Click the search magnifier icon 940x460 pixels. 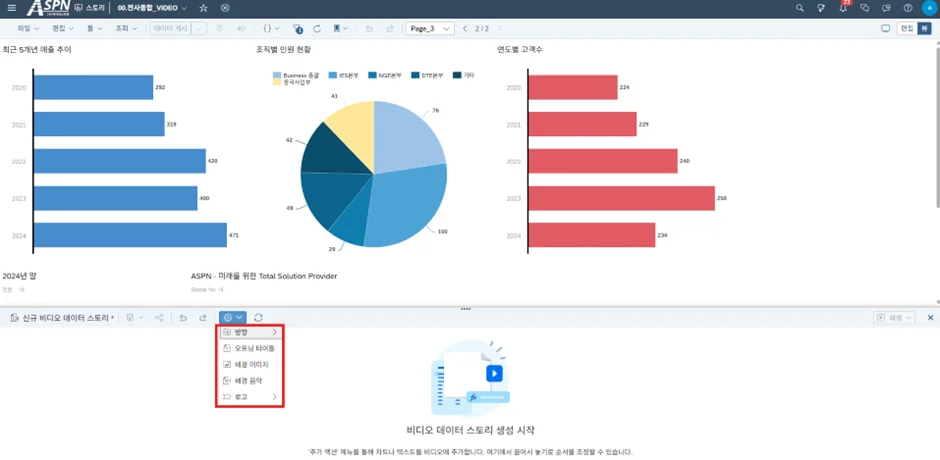(x=799, y=8)
